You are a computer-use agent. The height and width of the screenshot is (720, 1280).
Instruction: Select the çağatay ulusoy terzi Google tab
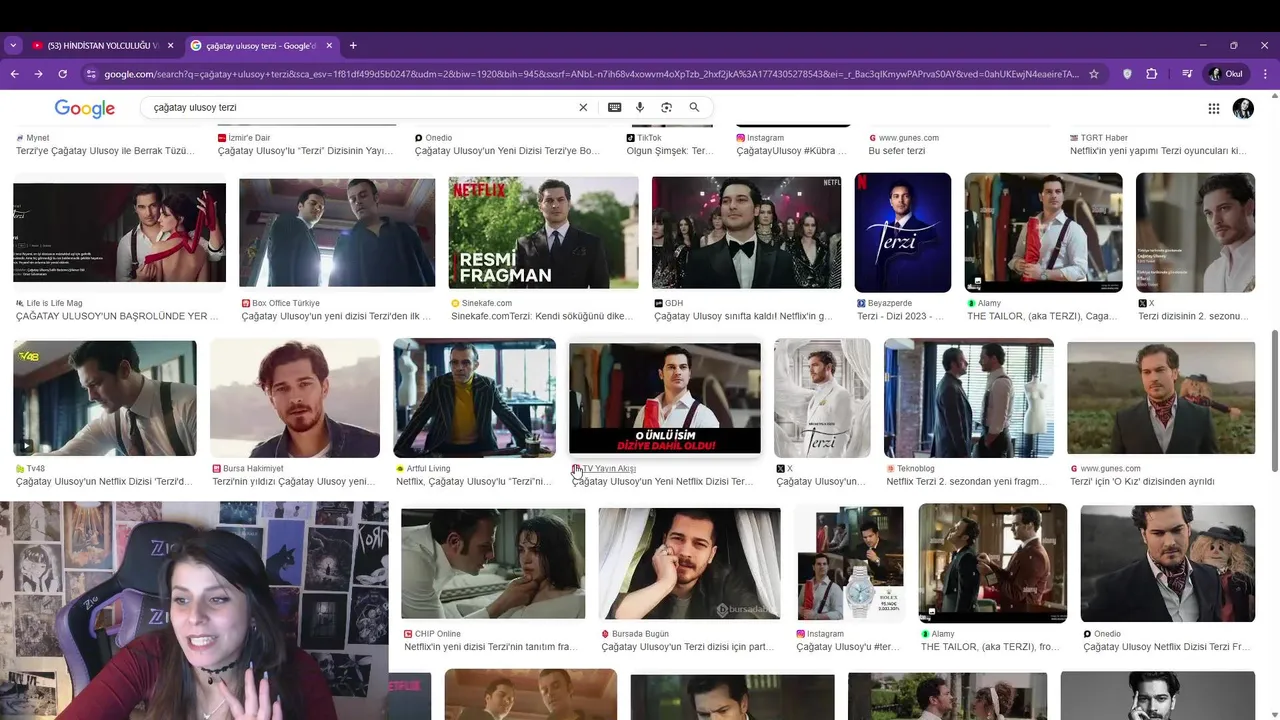coord(261,46)
